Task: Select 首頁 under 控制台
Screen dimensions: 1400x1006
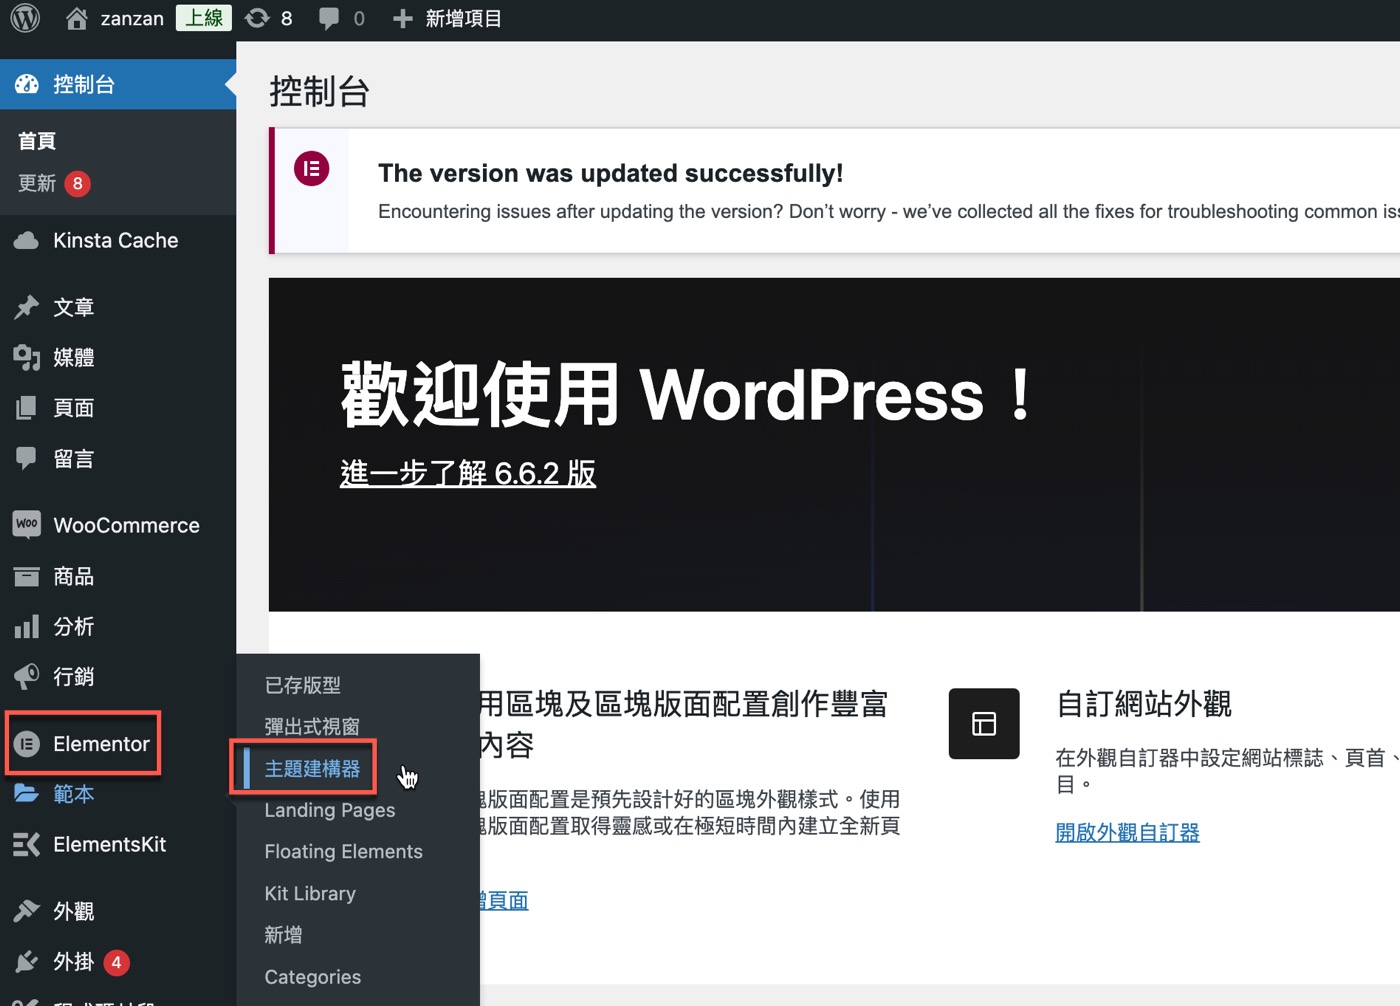Action: pyautogui.click(x=37, y=141)
